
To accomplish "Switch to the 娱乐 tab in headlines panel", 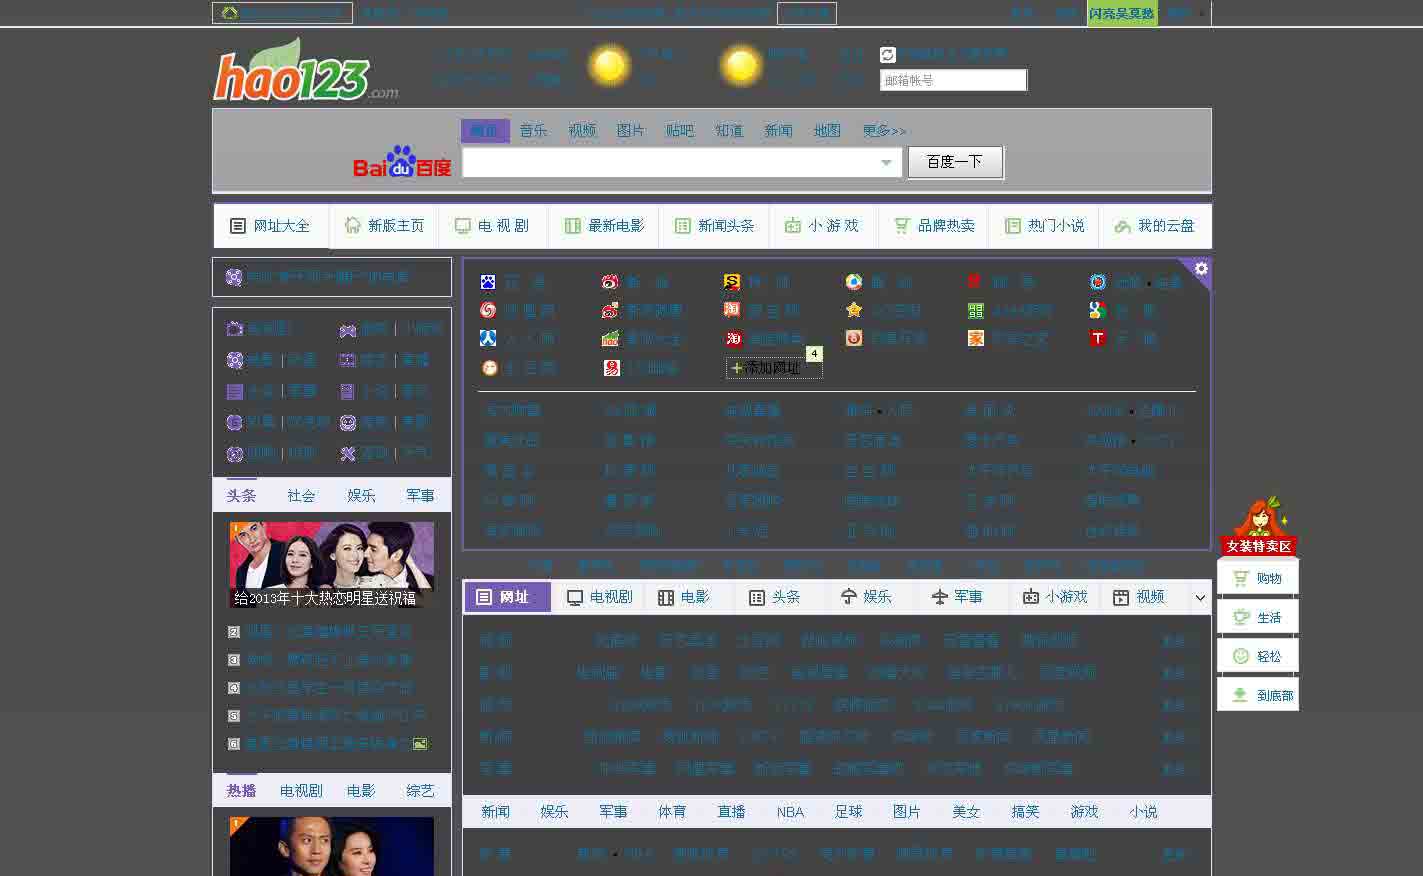I will coord(361,494).
